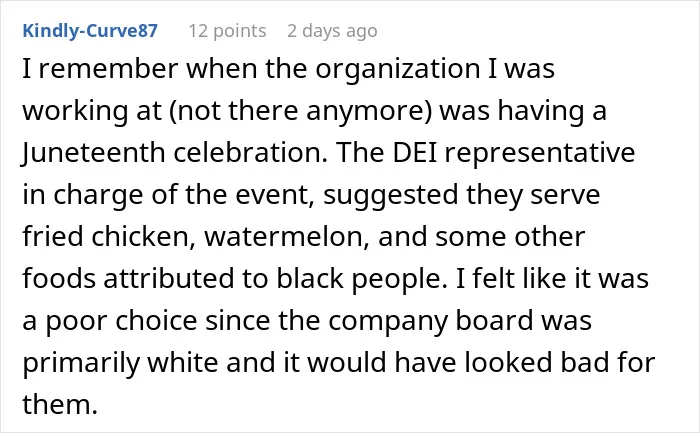This screenshot has height=433, width=700.
Task: Click the word 'celebration' in the comment
Action: coord(250,153)
